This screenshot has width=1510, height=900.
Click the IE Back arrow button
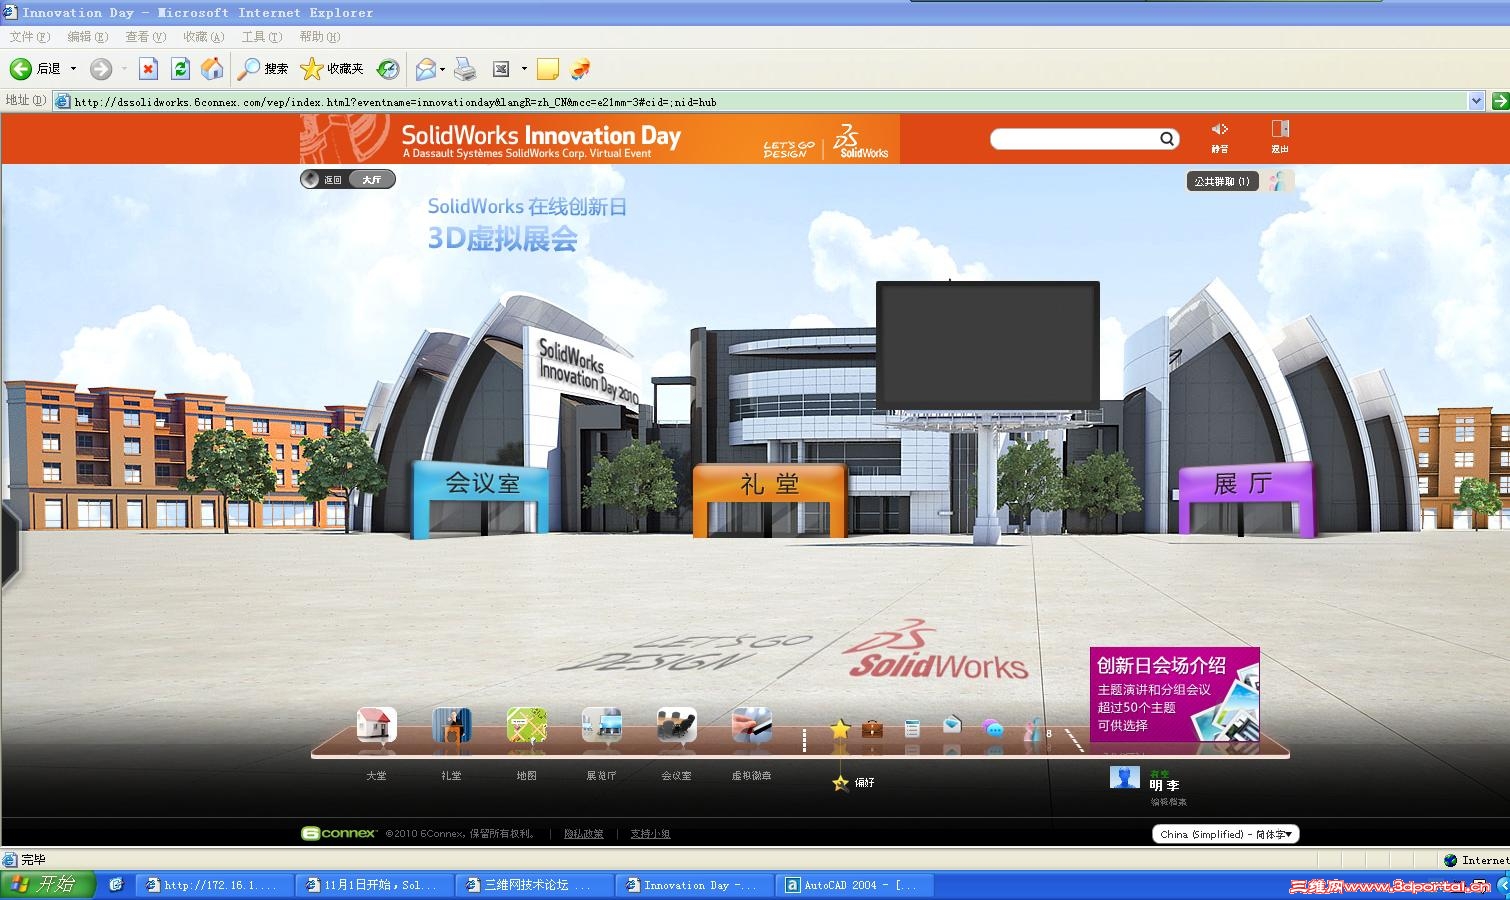(x=21, y=68)
